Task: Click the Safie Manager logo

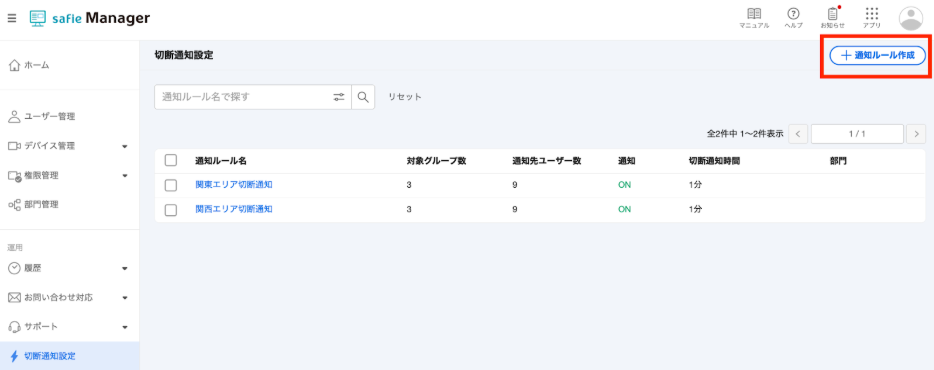Action: [89, 18]
